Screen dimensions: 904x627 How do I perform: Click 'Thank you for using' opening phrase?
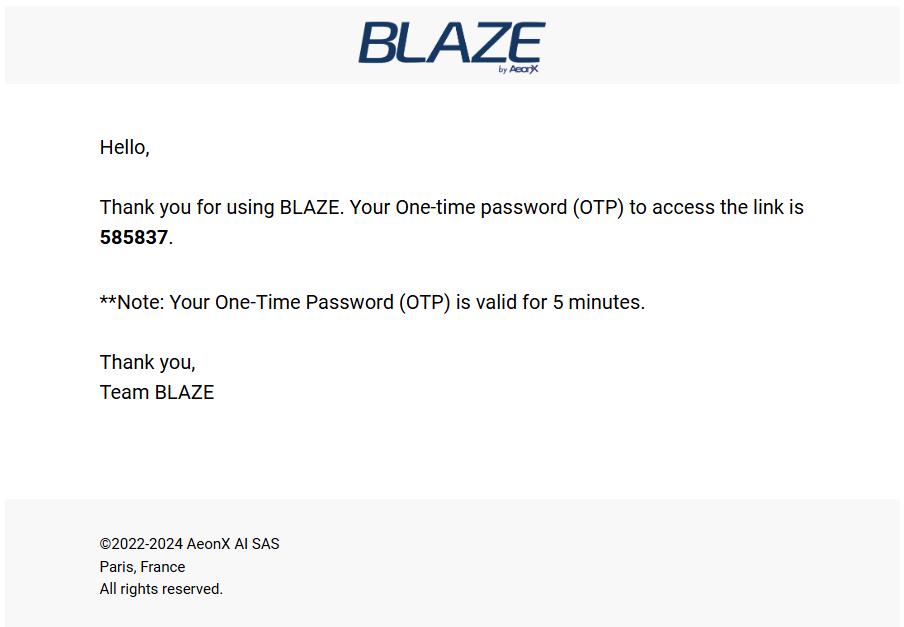187,207
